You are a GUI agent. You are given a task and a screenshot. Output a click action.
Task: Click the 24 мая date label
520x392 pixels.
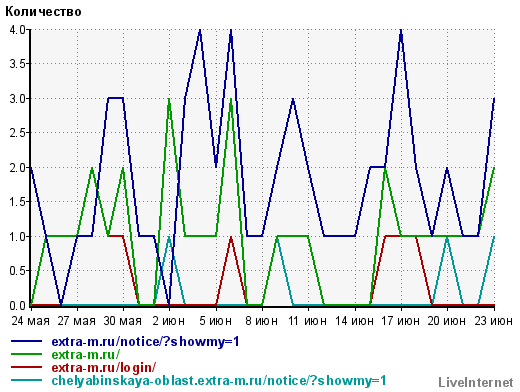pyautogui.click(x=31, y=321)
